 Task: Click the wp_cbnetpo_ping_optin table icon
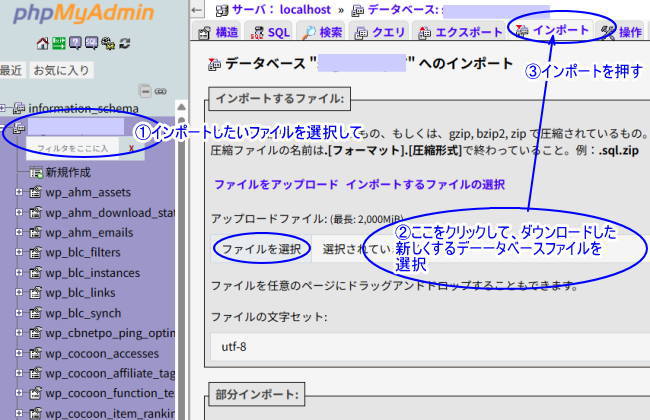36,333
